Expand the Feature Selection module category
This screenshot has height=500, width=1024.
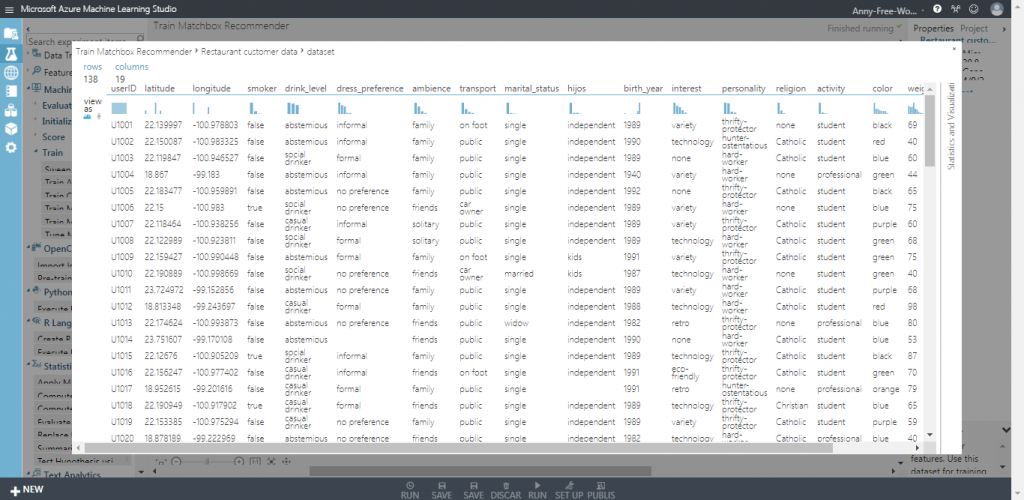tap(27, 72)
